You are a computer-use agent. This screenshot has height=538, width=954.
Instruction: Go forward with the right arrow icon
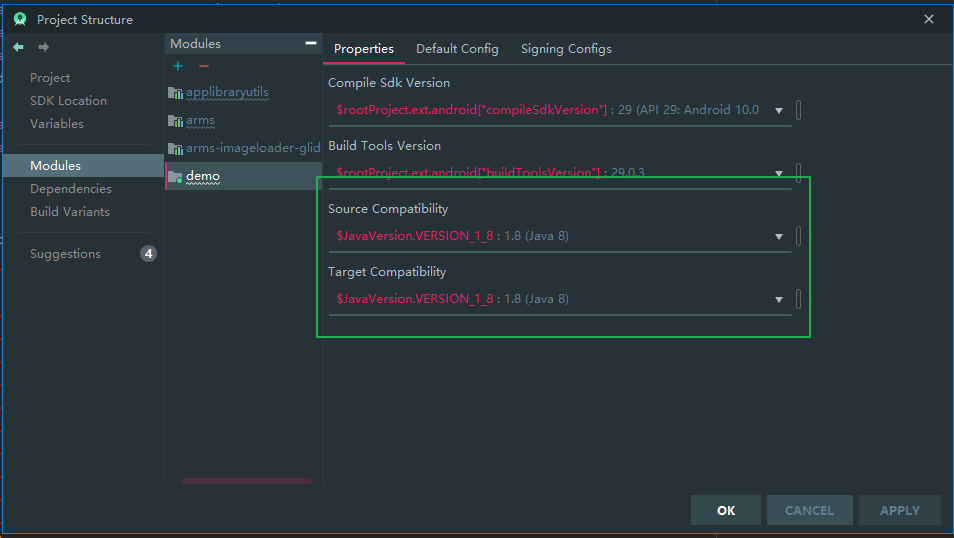tap(44, 47)
